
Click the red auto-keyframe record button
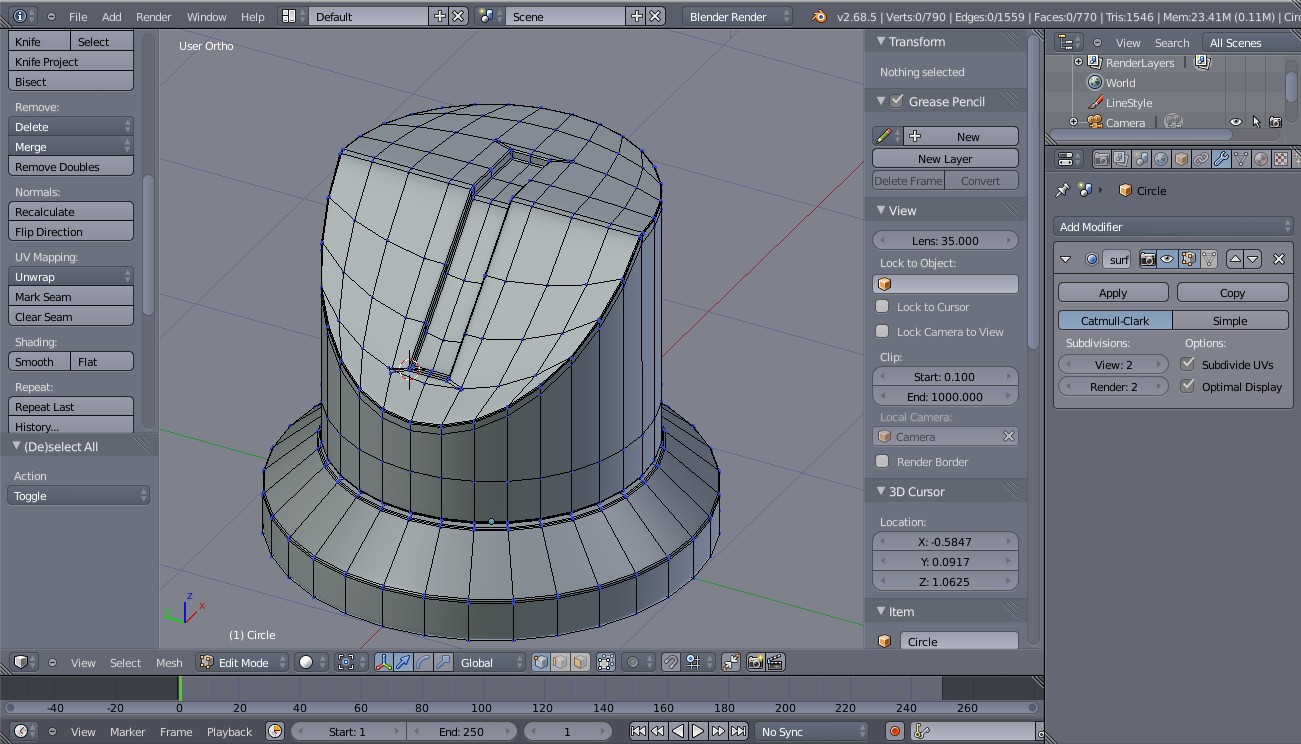(895, 732)
